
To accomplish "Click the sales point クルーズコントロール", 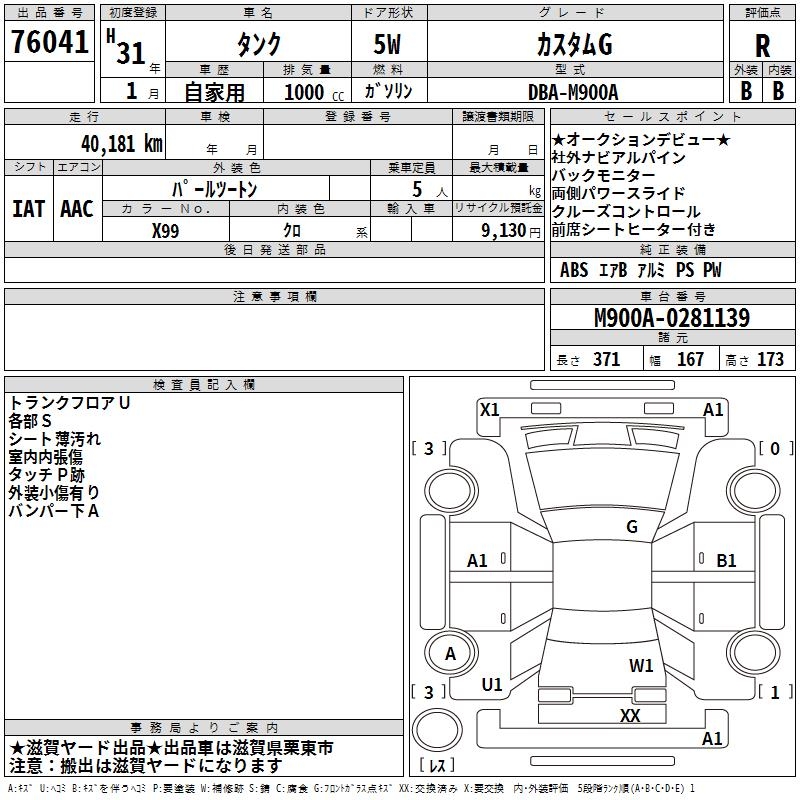I will [626, 211].
